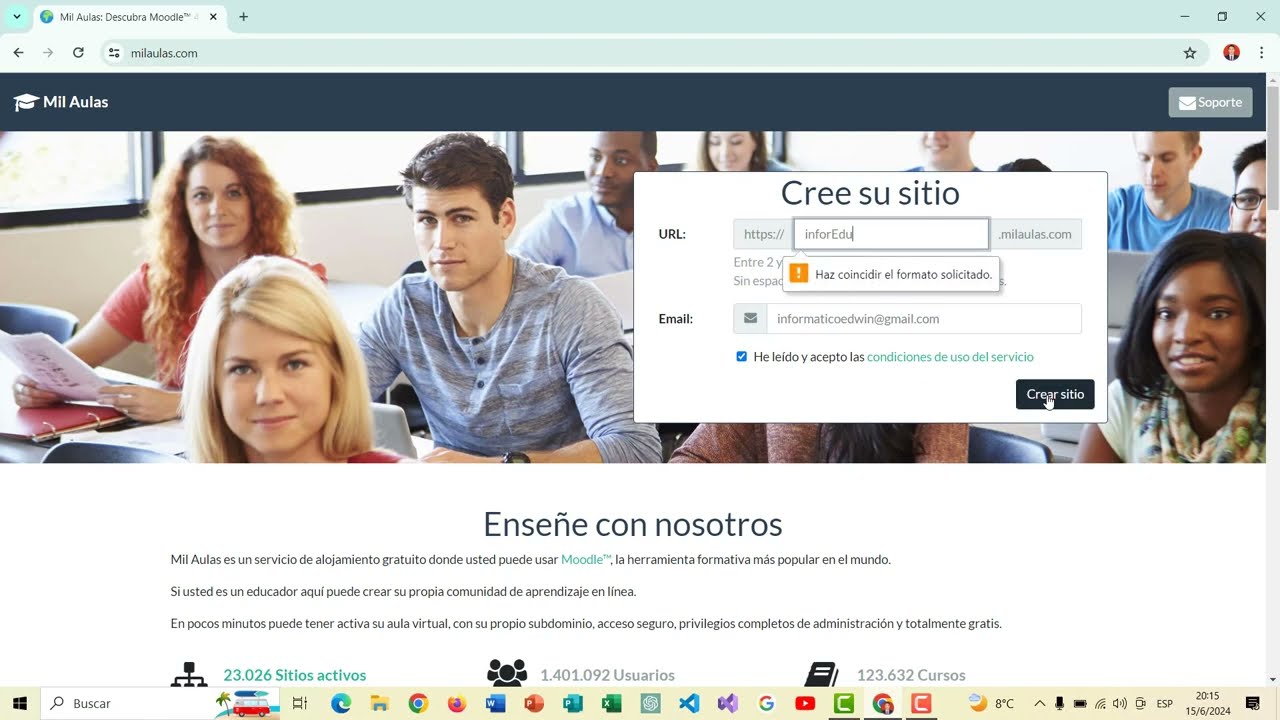Open PowerPoint from taskbar
Image resolution: width=1280 pixels, height=720 pixels.
[x=534, y=704]
